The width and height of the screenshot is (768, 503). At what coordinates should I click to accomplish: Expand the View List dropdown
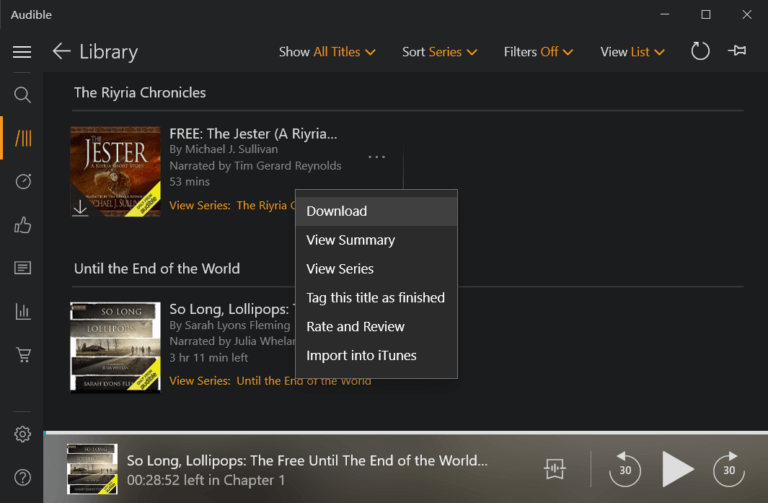632,52
